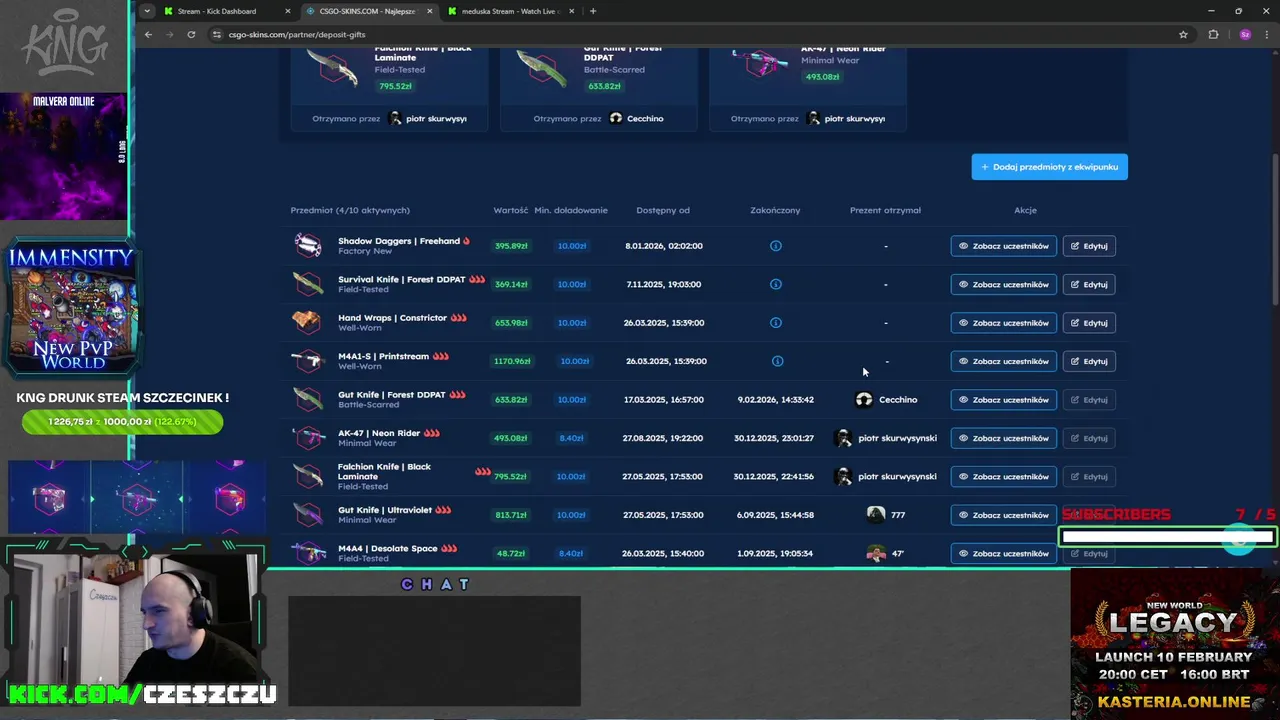The image size is (1280, 720).
Task: Click the 1170.96zł value badge
Action: (x=512, y=361)
